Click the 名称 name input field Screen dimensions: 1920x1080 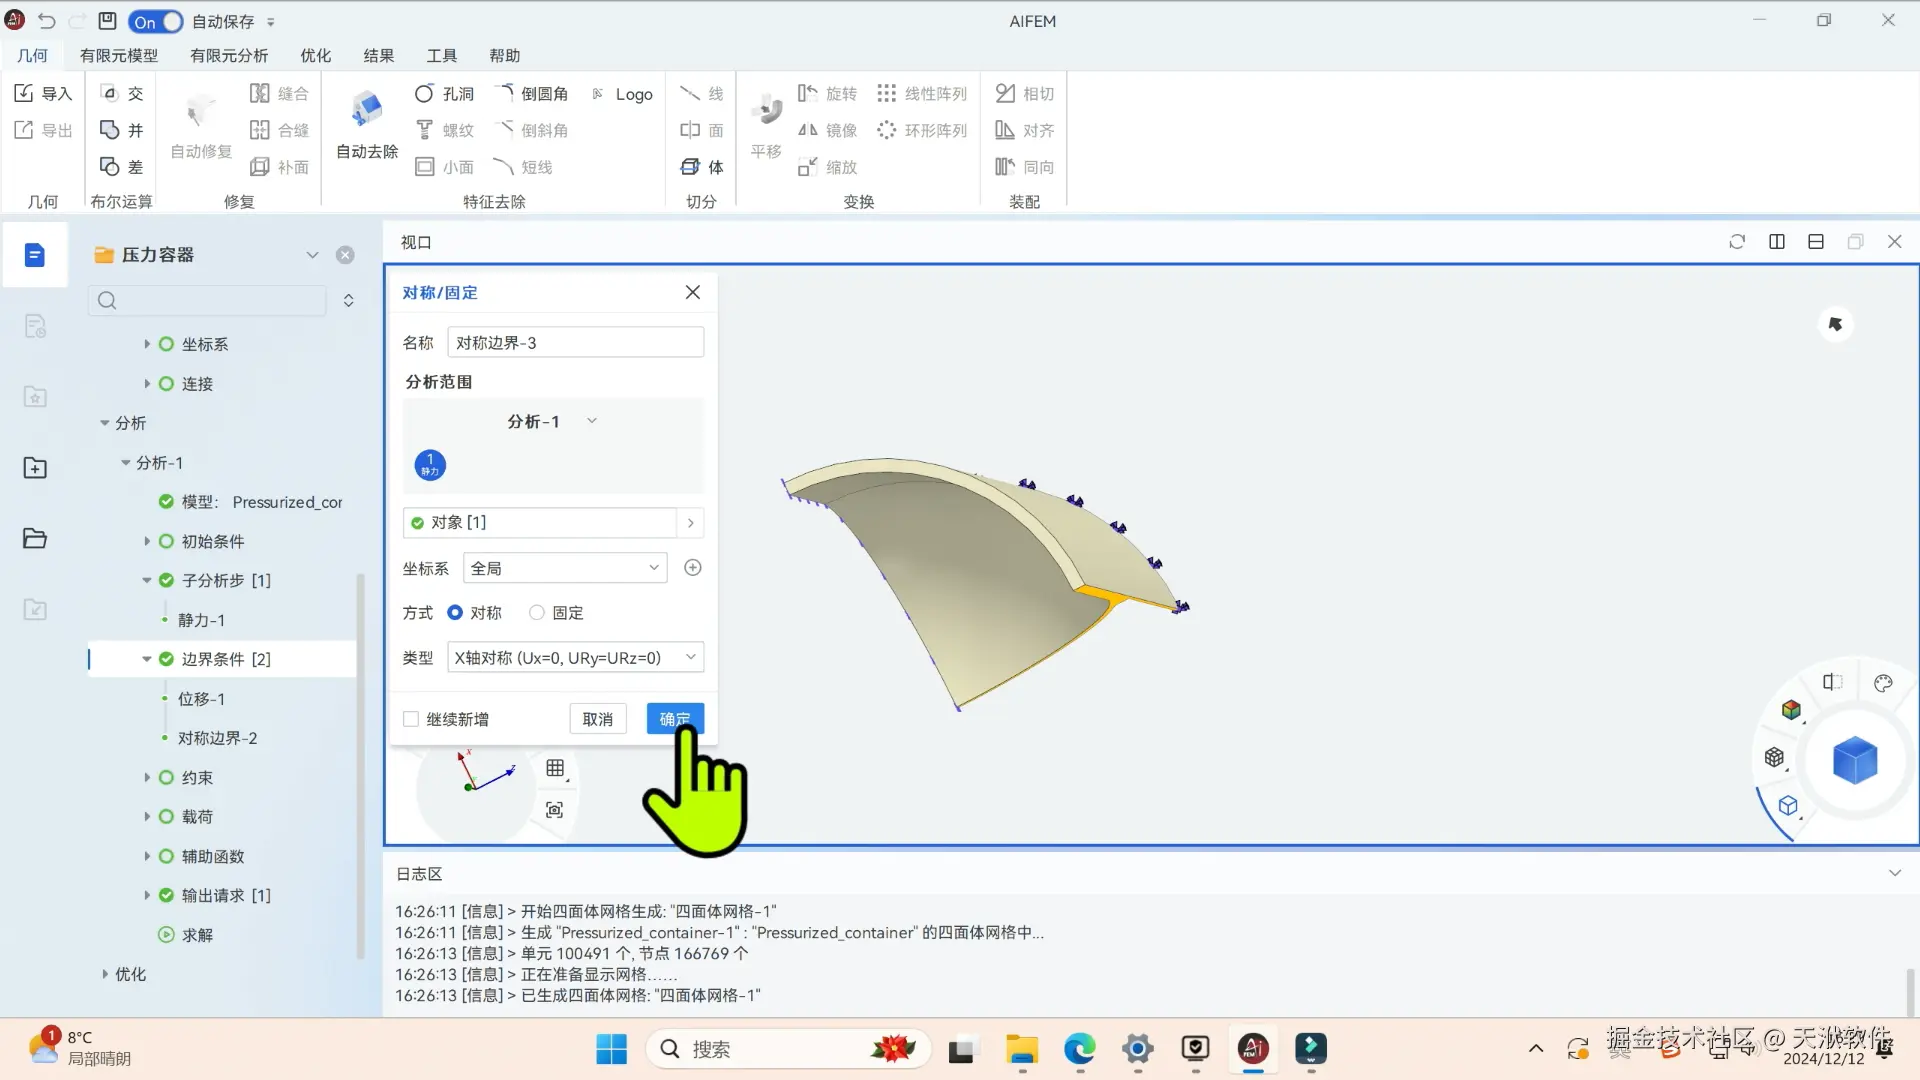click(575, 343)
